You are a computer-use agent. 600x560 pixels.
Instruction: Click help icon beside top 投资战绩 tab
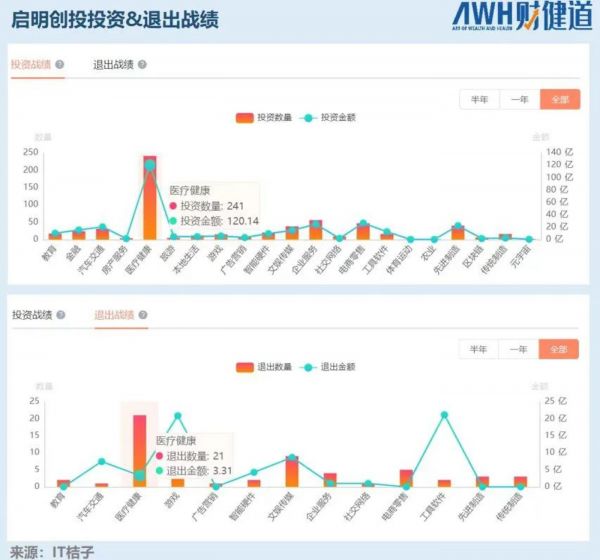[x=60, y=64]
